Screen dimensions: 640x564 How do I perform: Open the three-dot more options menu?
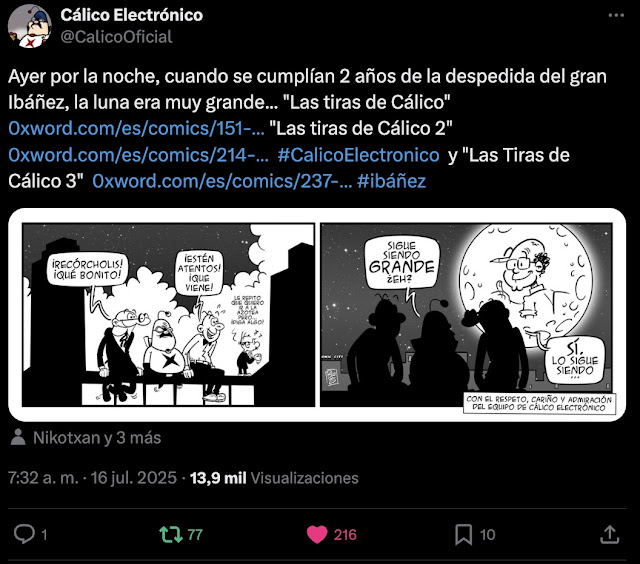(616, 16)
